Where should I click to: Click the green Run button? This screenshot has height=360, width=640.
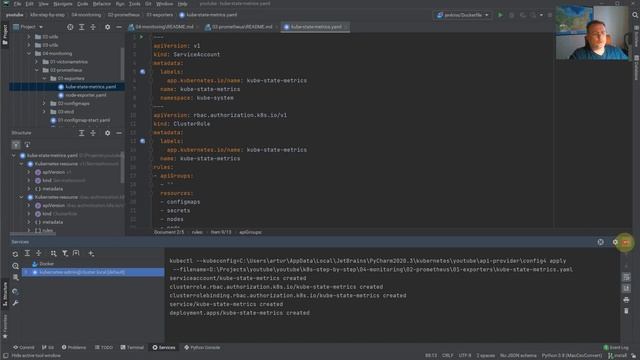[500, 15]
